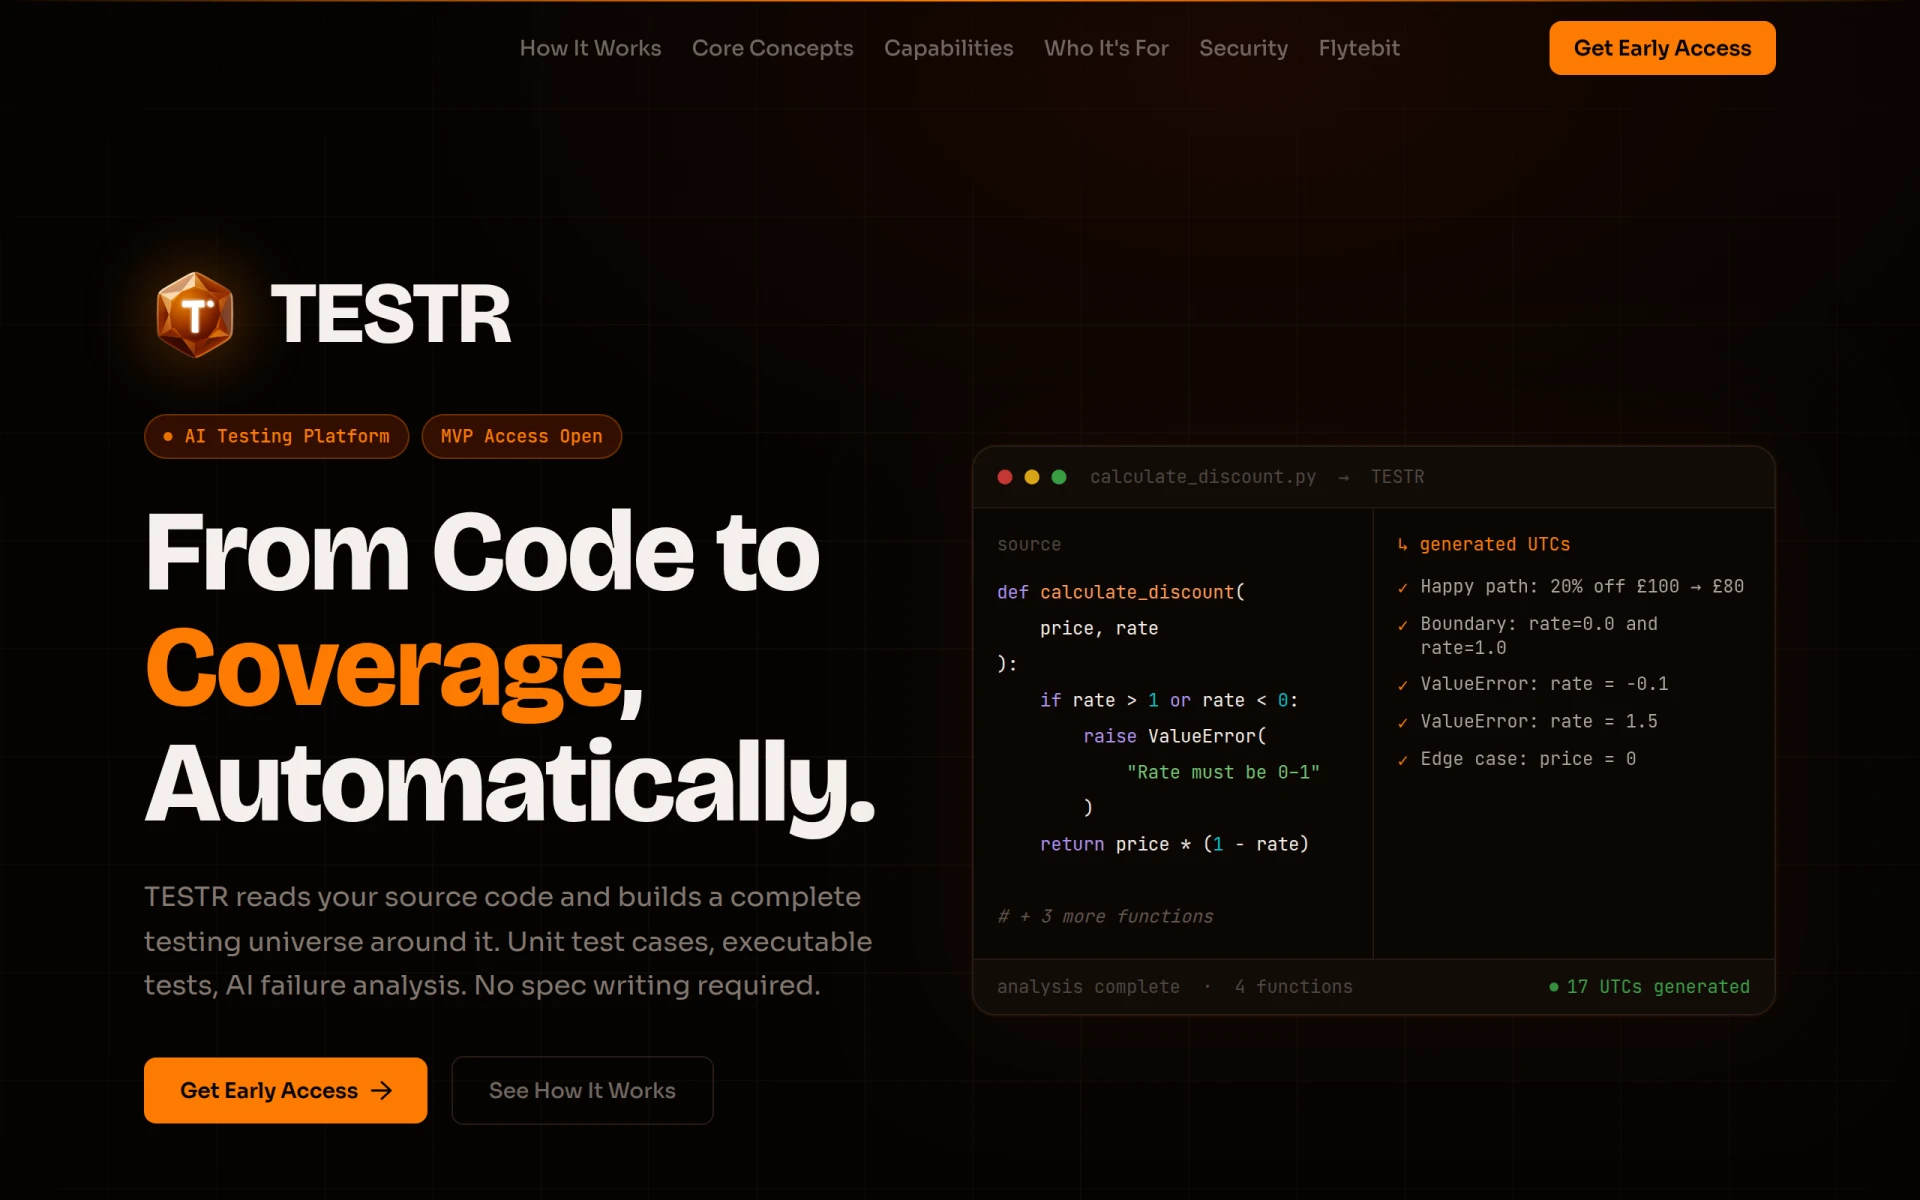Open Flytebit nav link
The width and height of the screenshot is (1920, 1200).
pos(1359,48)
